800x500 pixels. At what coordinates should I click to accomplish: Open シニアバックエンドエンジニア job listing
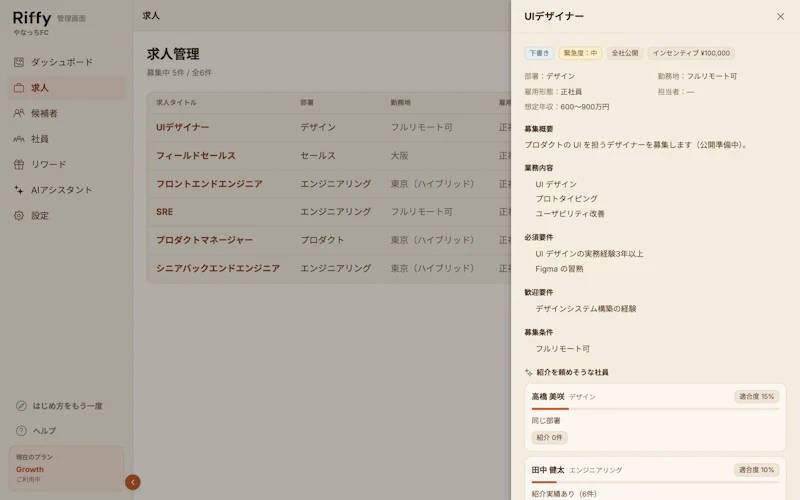pyautogui.click(x=218, y=268)
